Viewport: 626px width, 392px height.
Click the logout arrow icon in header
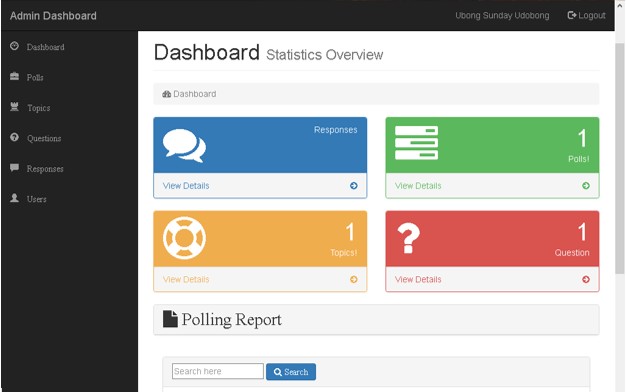click(x=572, y=15)
